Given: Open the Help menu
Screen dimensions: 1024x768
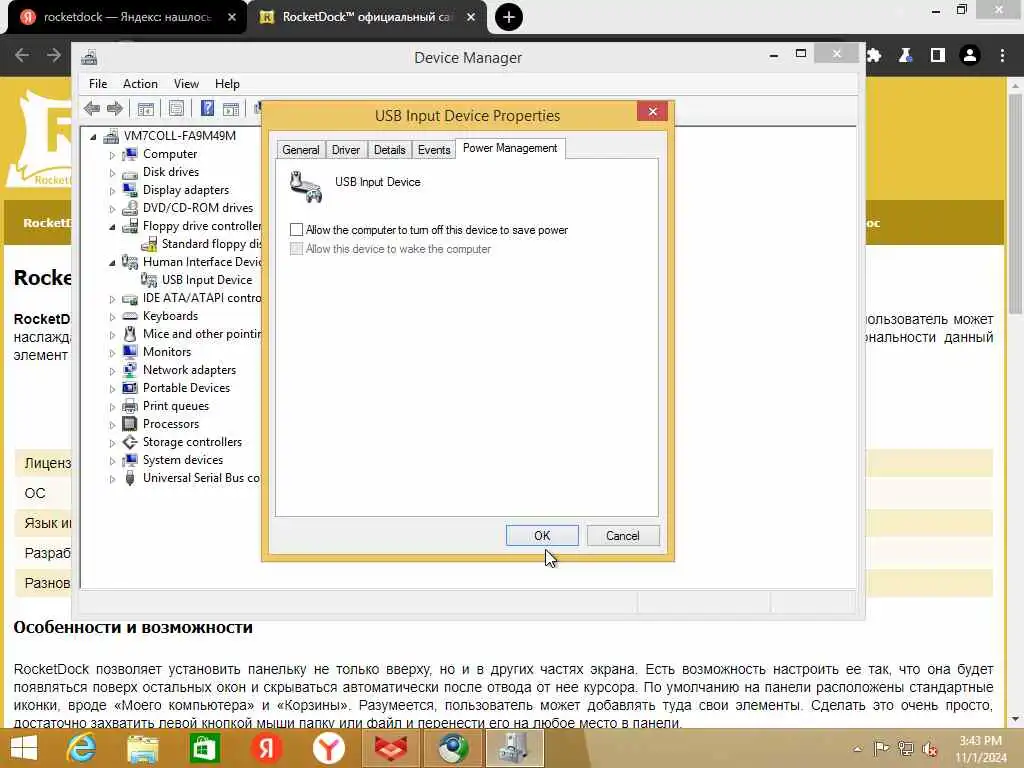Looking at the screenshot, I should (x=227, y=84).
